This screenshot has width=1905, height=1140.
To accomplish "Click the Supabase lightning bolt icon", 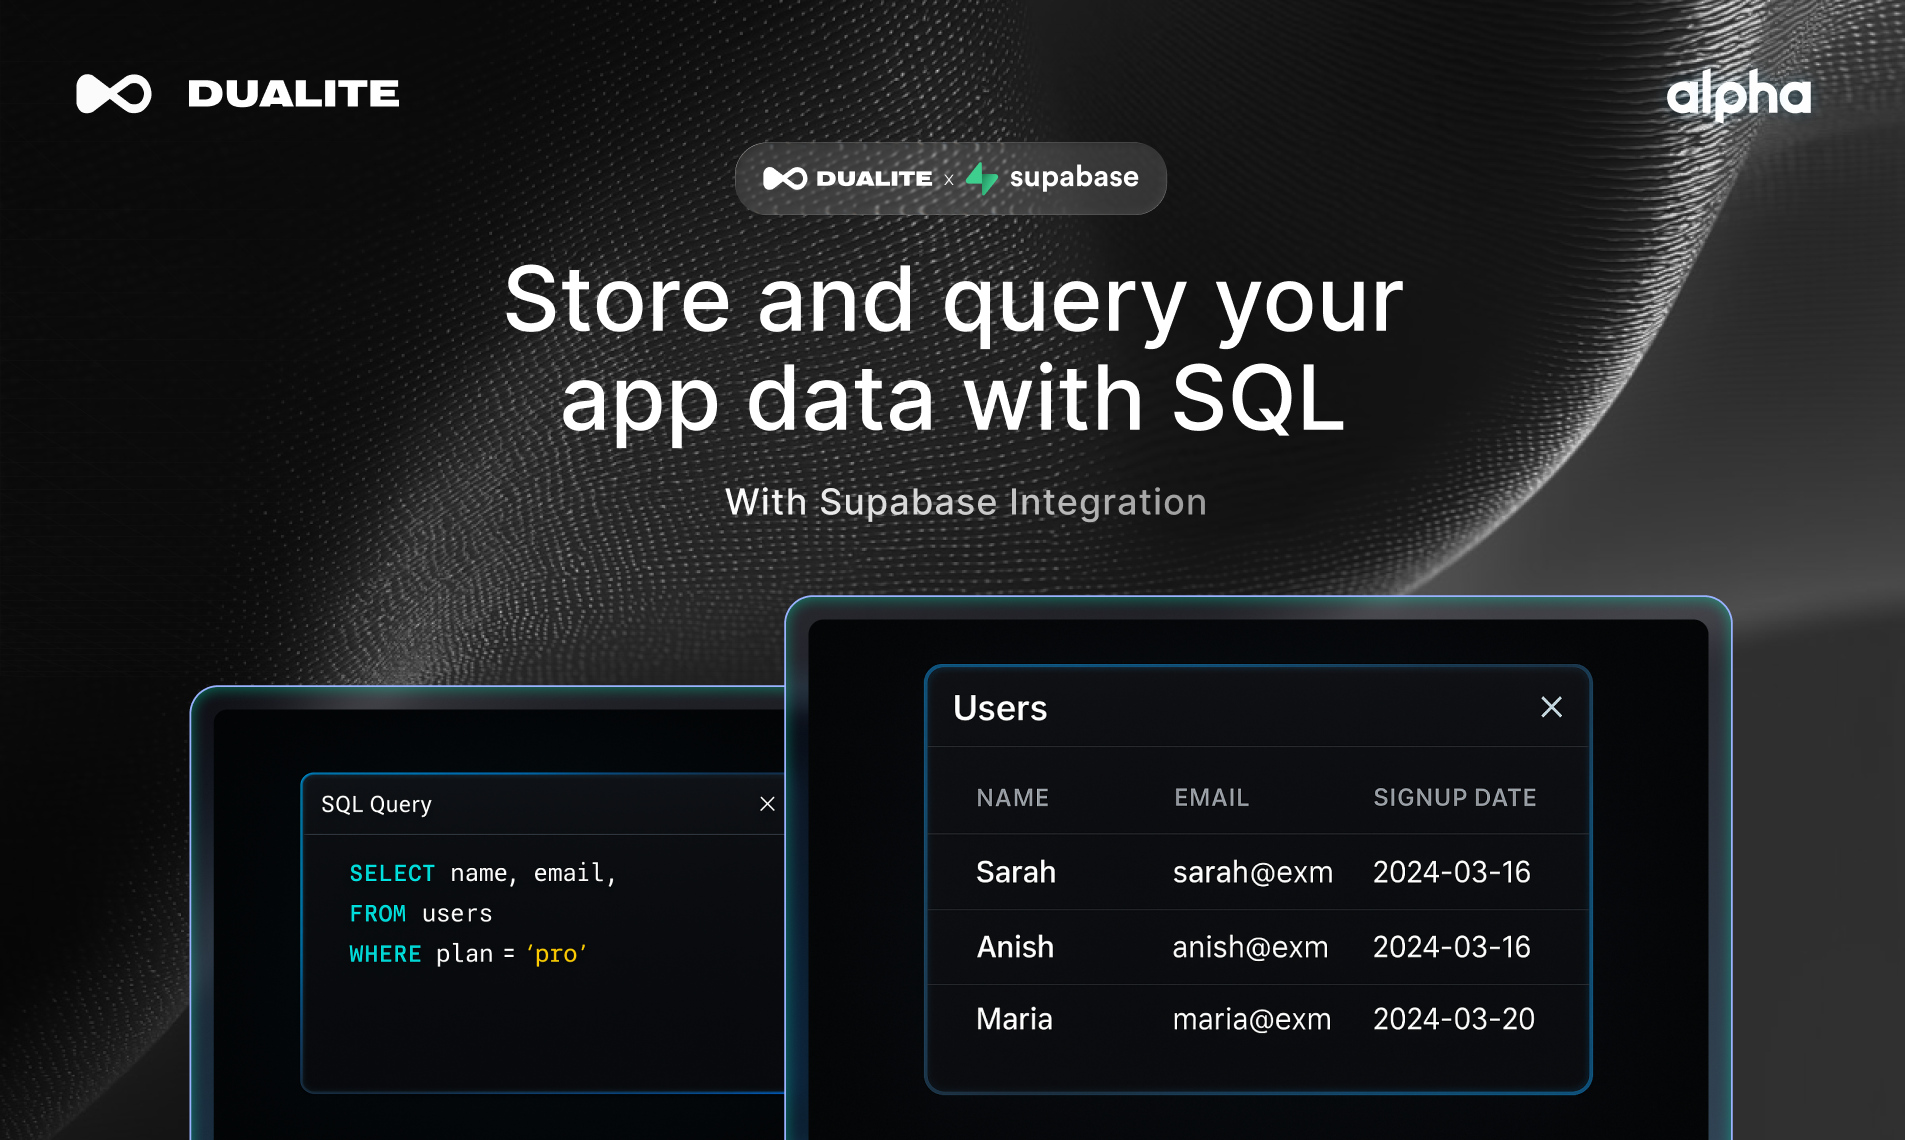I will [982, 178].
